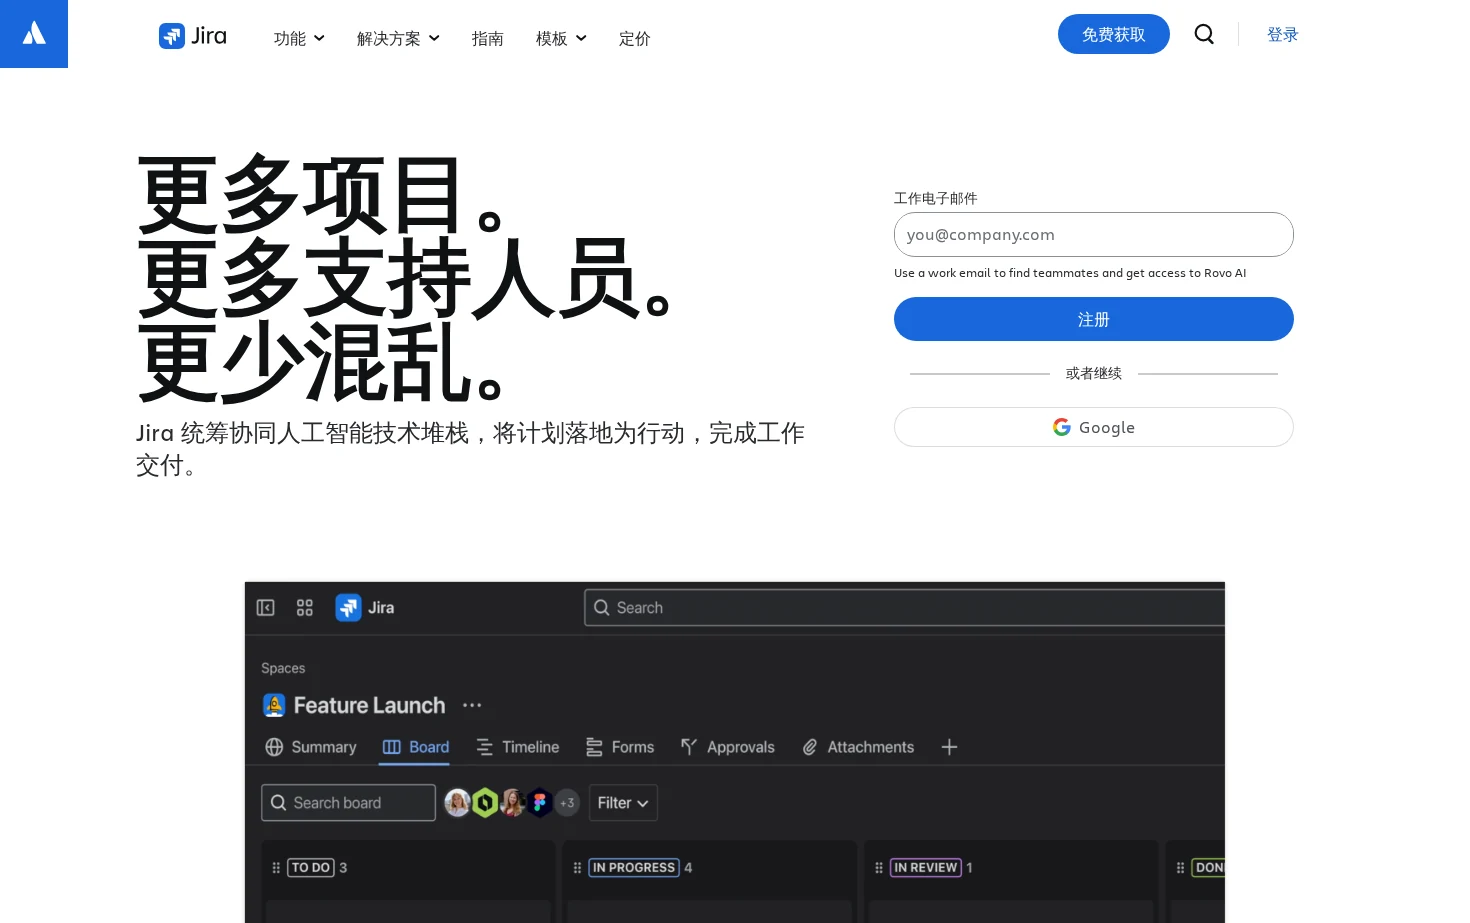Click the IN PROGRESS column label
The width and height of the screenshot is (1470, 923).
click(634, 868)
